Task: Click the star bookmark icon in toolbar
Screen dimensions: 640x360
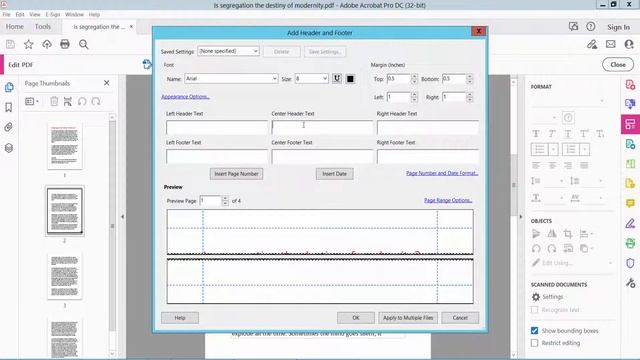Action: [29, 44]
